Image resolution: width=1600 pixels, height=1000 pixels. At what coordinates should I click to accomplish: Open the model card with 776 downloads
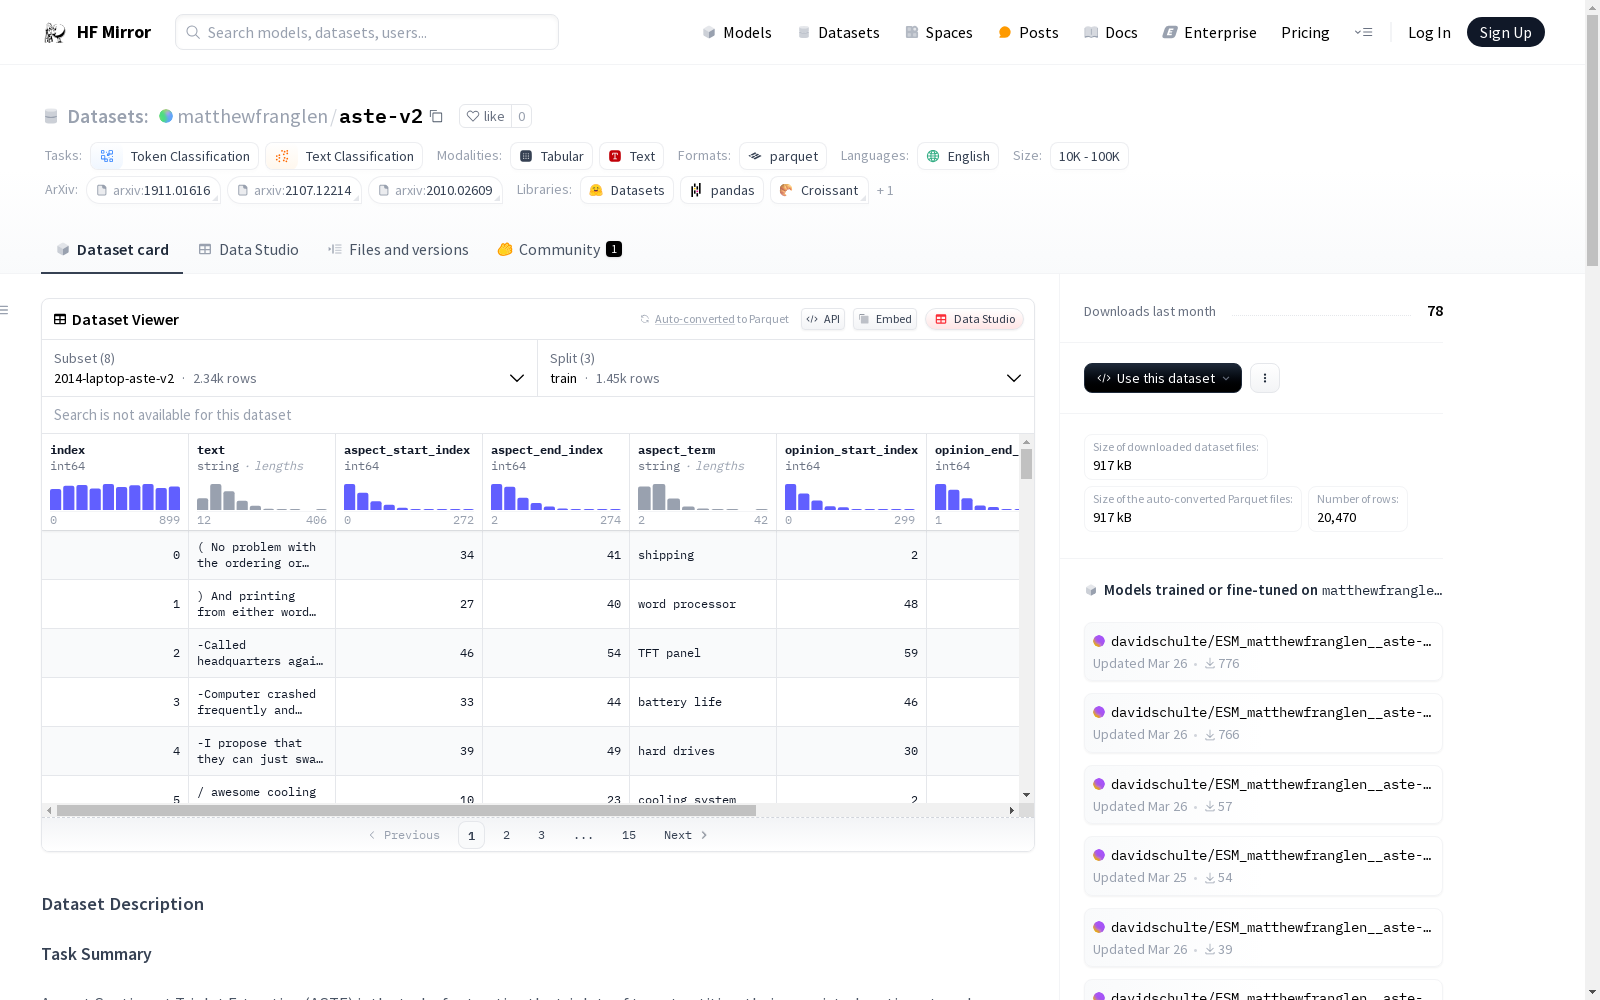coord(1263,651)
